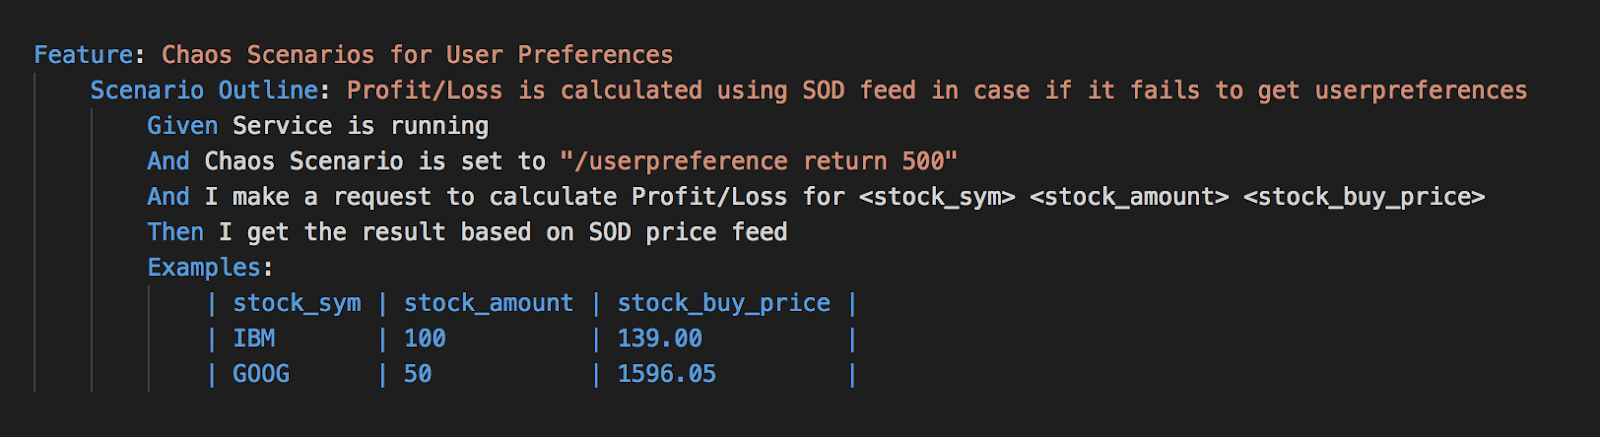Click the "/userpreference return 500" string
The width and height of the screenshot is (1600, 437).
(x=759, y=161)
